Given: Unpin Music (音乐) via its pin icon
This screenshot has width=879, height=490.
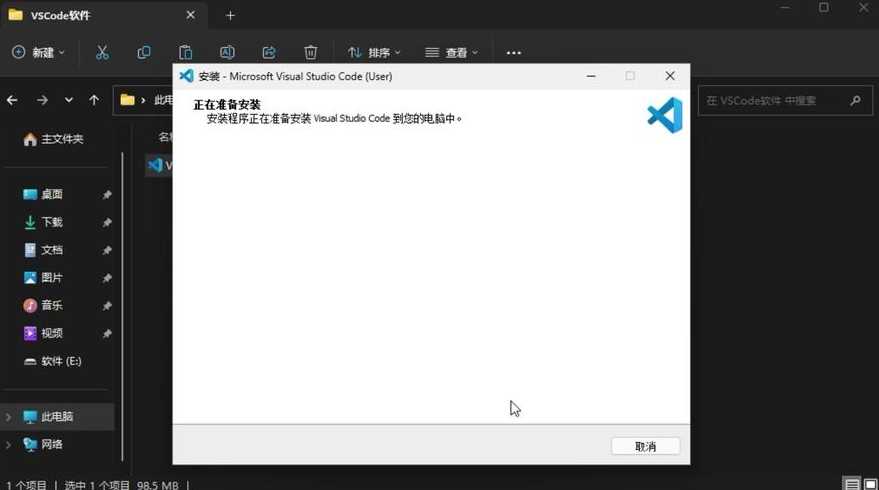Looking at the screenshot, I should (x=107, y=306).
